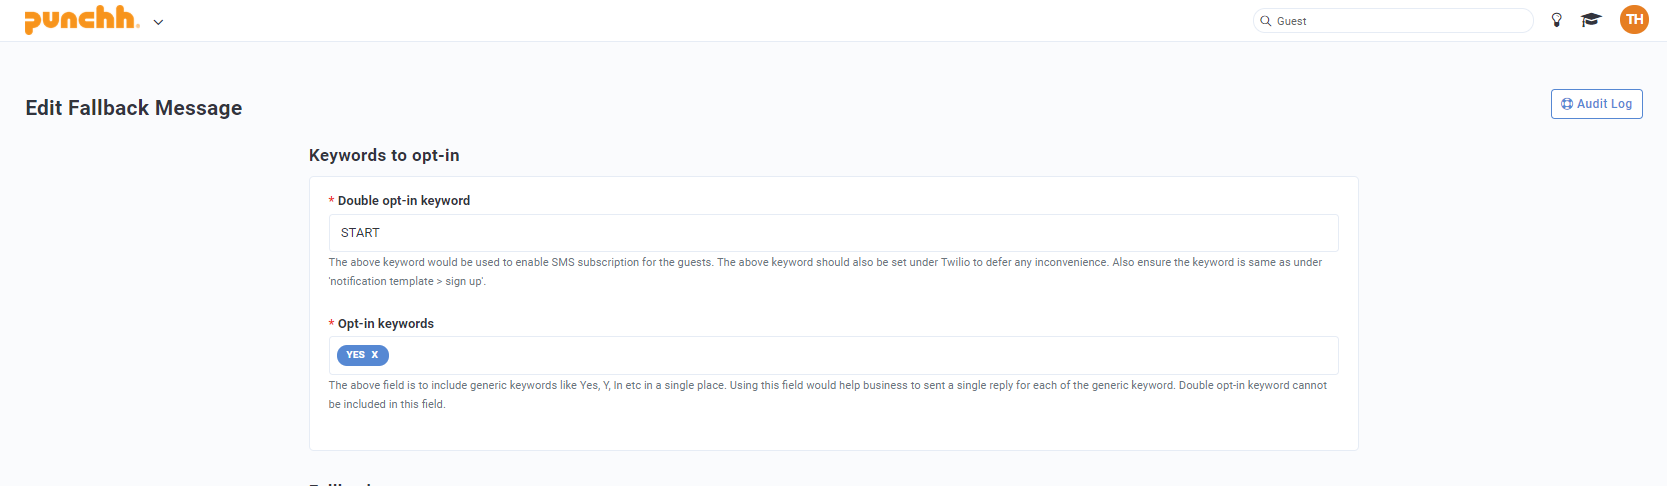Open the Audit Log
This screenshot has width=1667, height=486.
pos(1596,104)
